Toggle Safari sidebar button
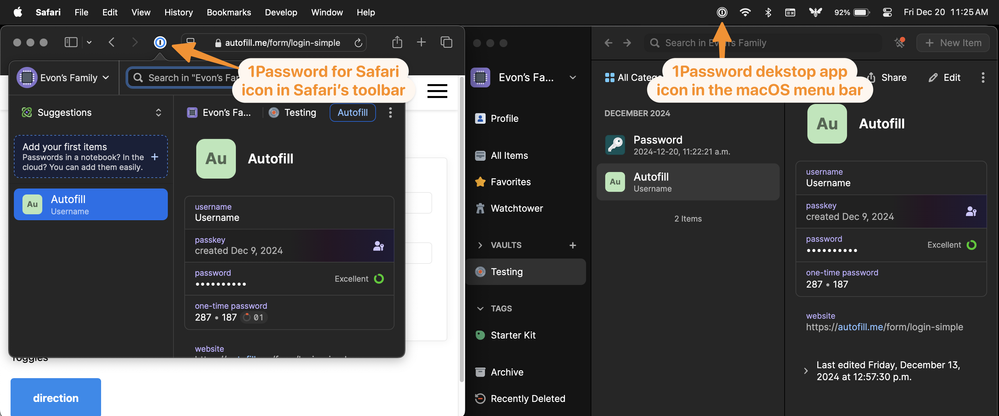Viewport: 999px width, 416px height. [71, 43]
